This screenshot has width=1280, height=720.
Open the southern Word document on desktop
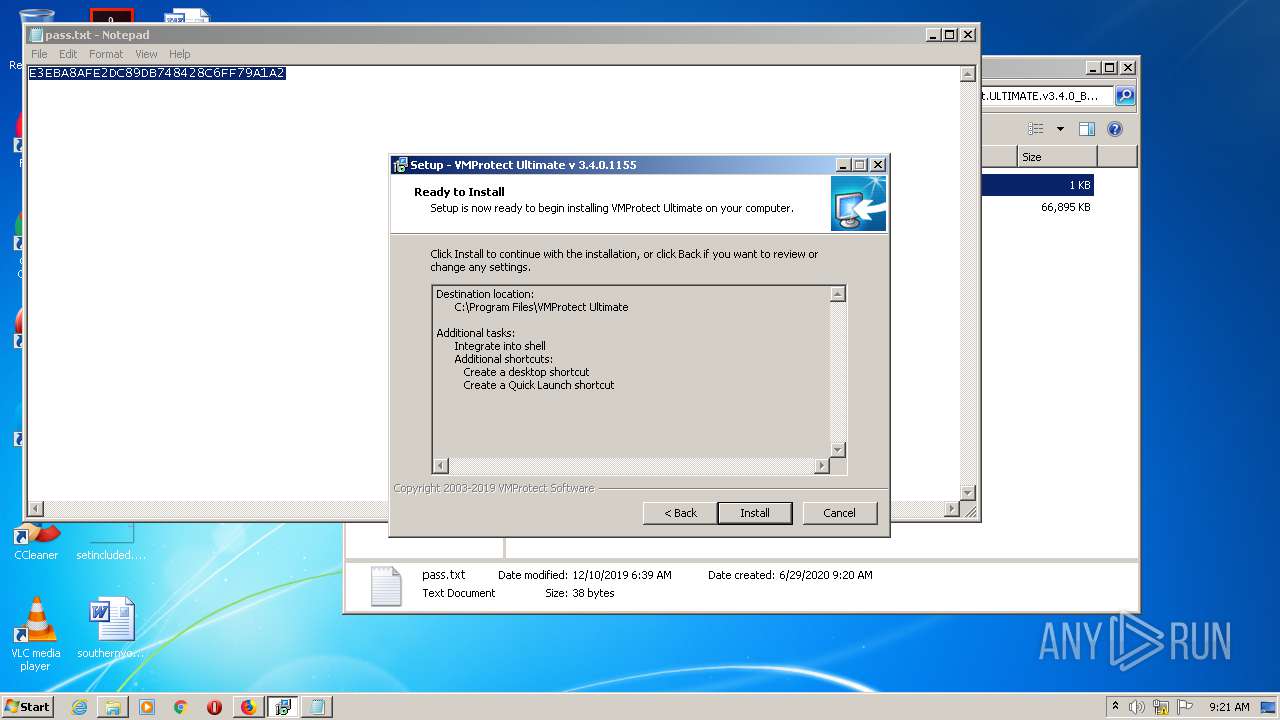111,629
